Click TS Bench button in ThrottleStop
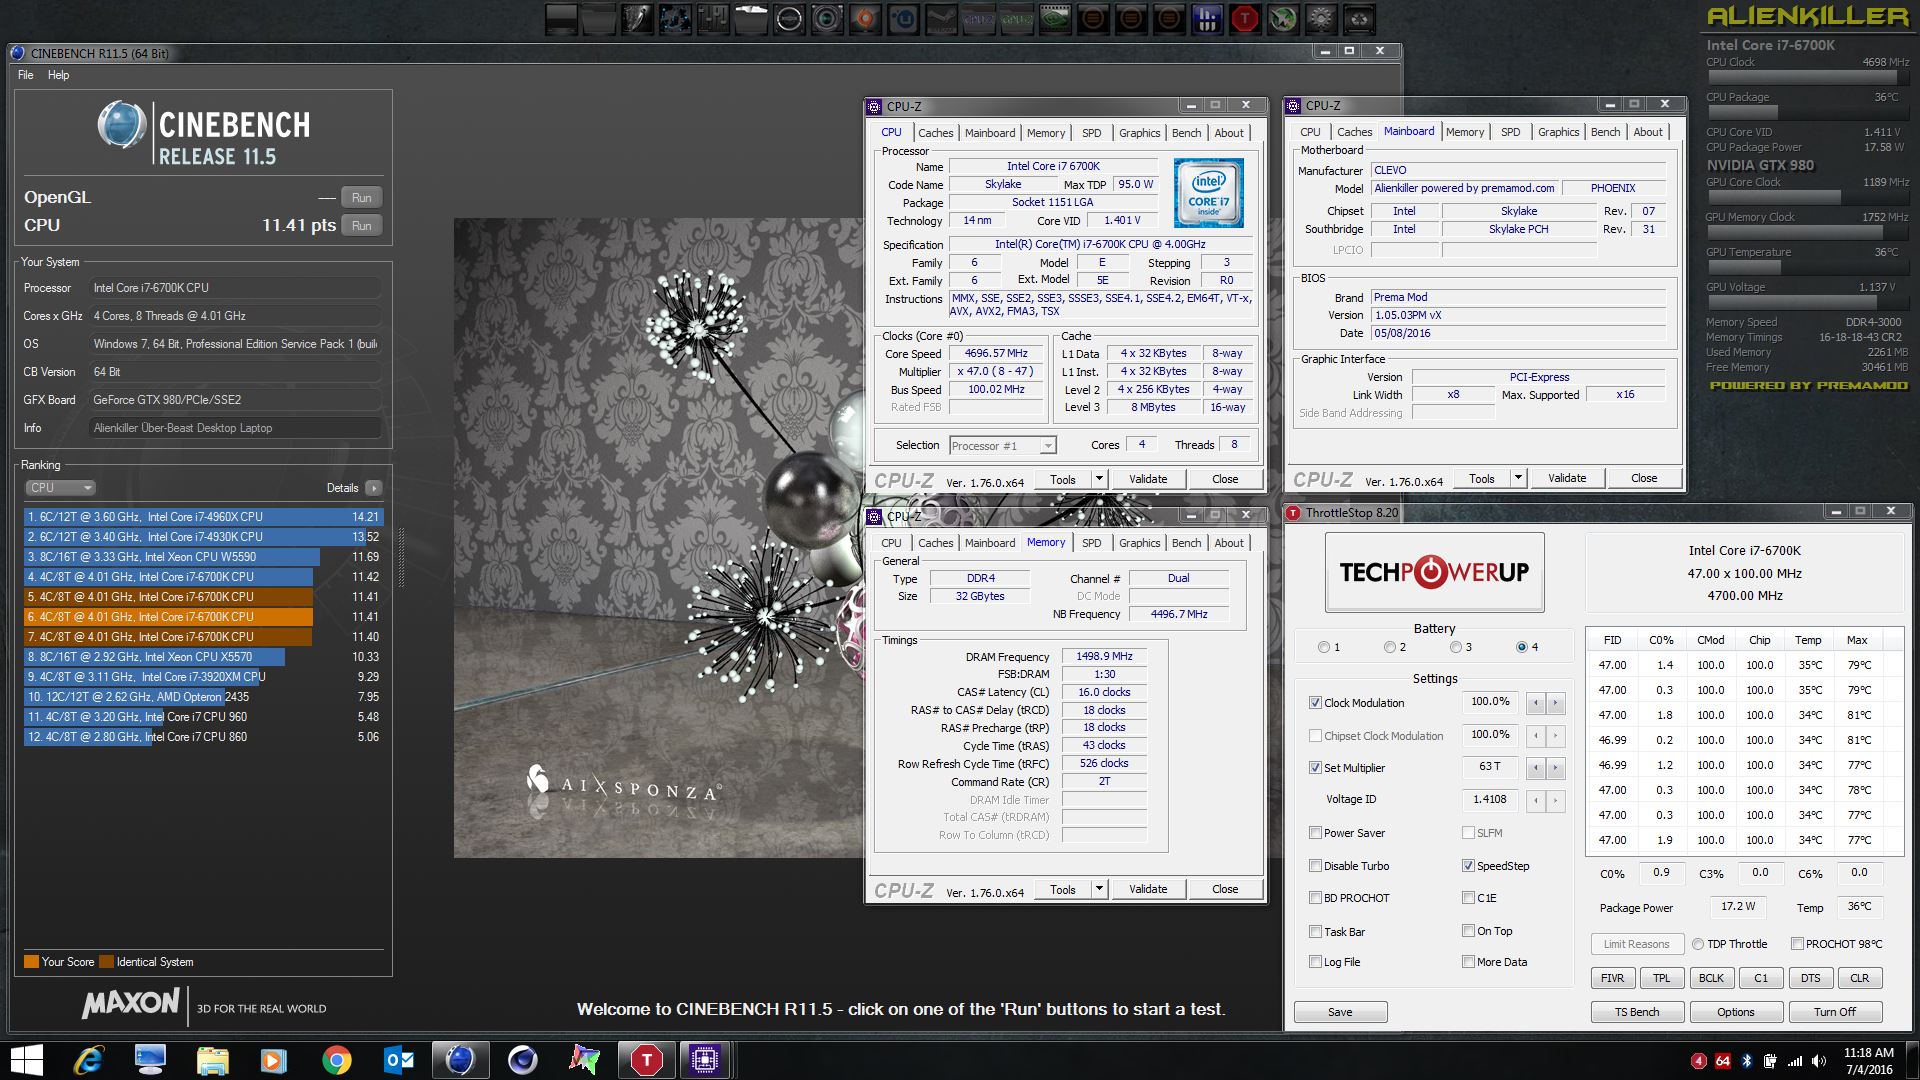The height and width of the screenshot is (1080, 1920). (1637, 1012)
